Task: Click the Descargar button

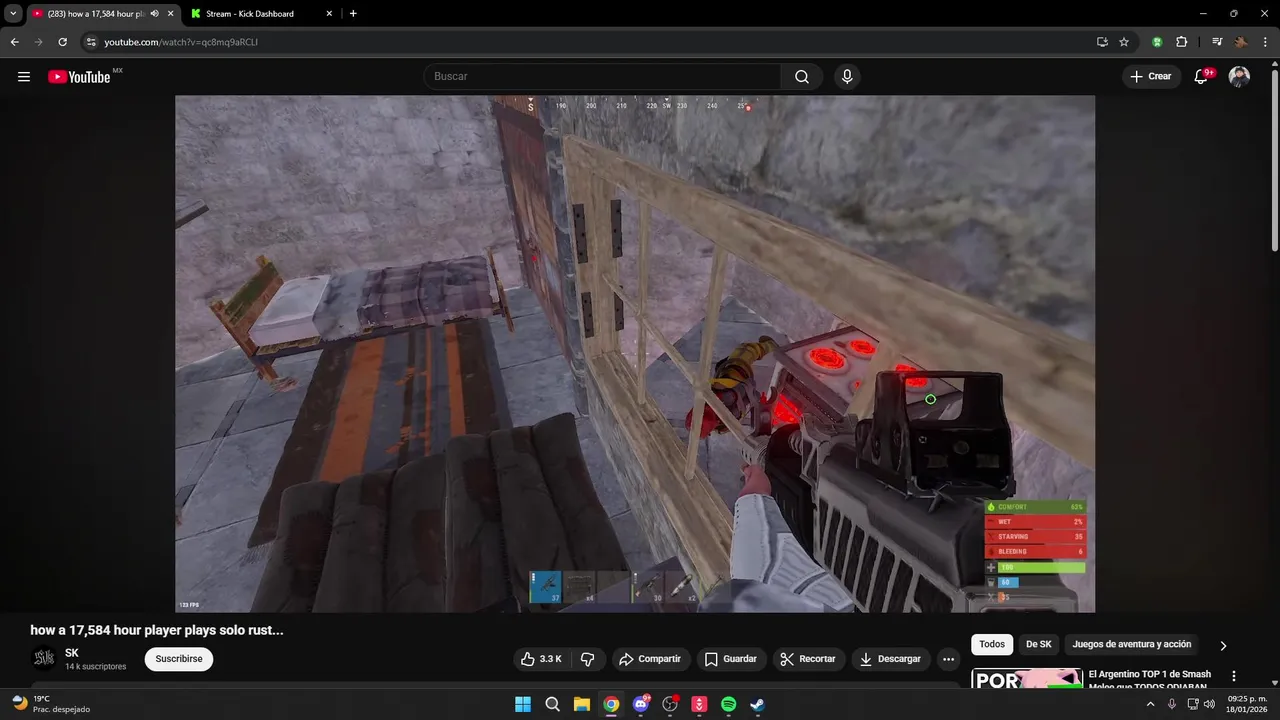Action: (x=891, y=659)
